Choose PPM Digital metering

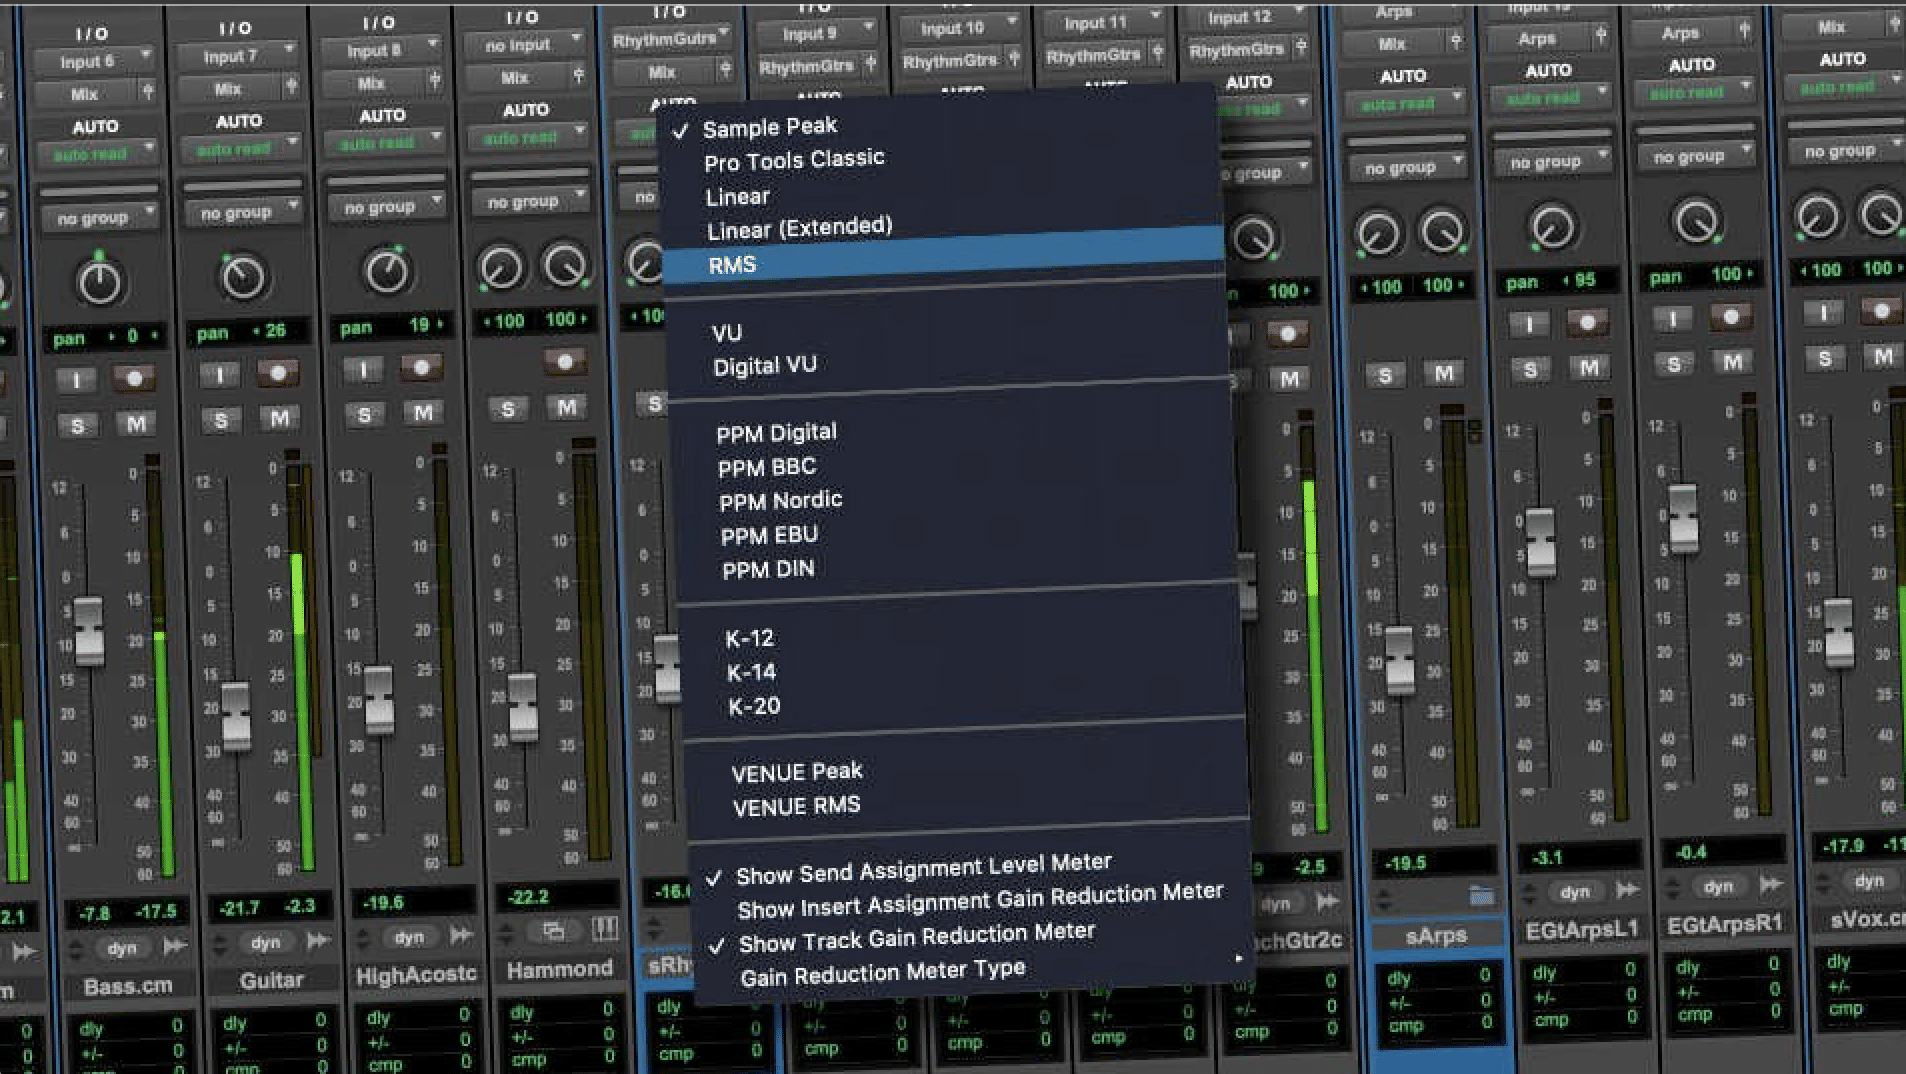click(776, 433)
